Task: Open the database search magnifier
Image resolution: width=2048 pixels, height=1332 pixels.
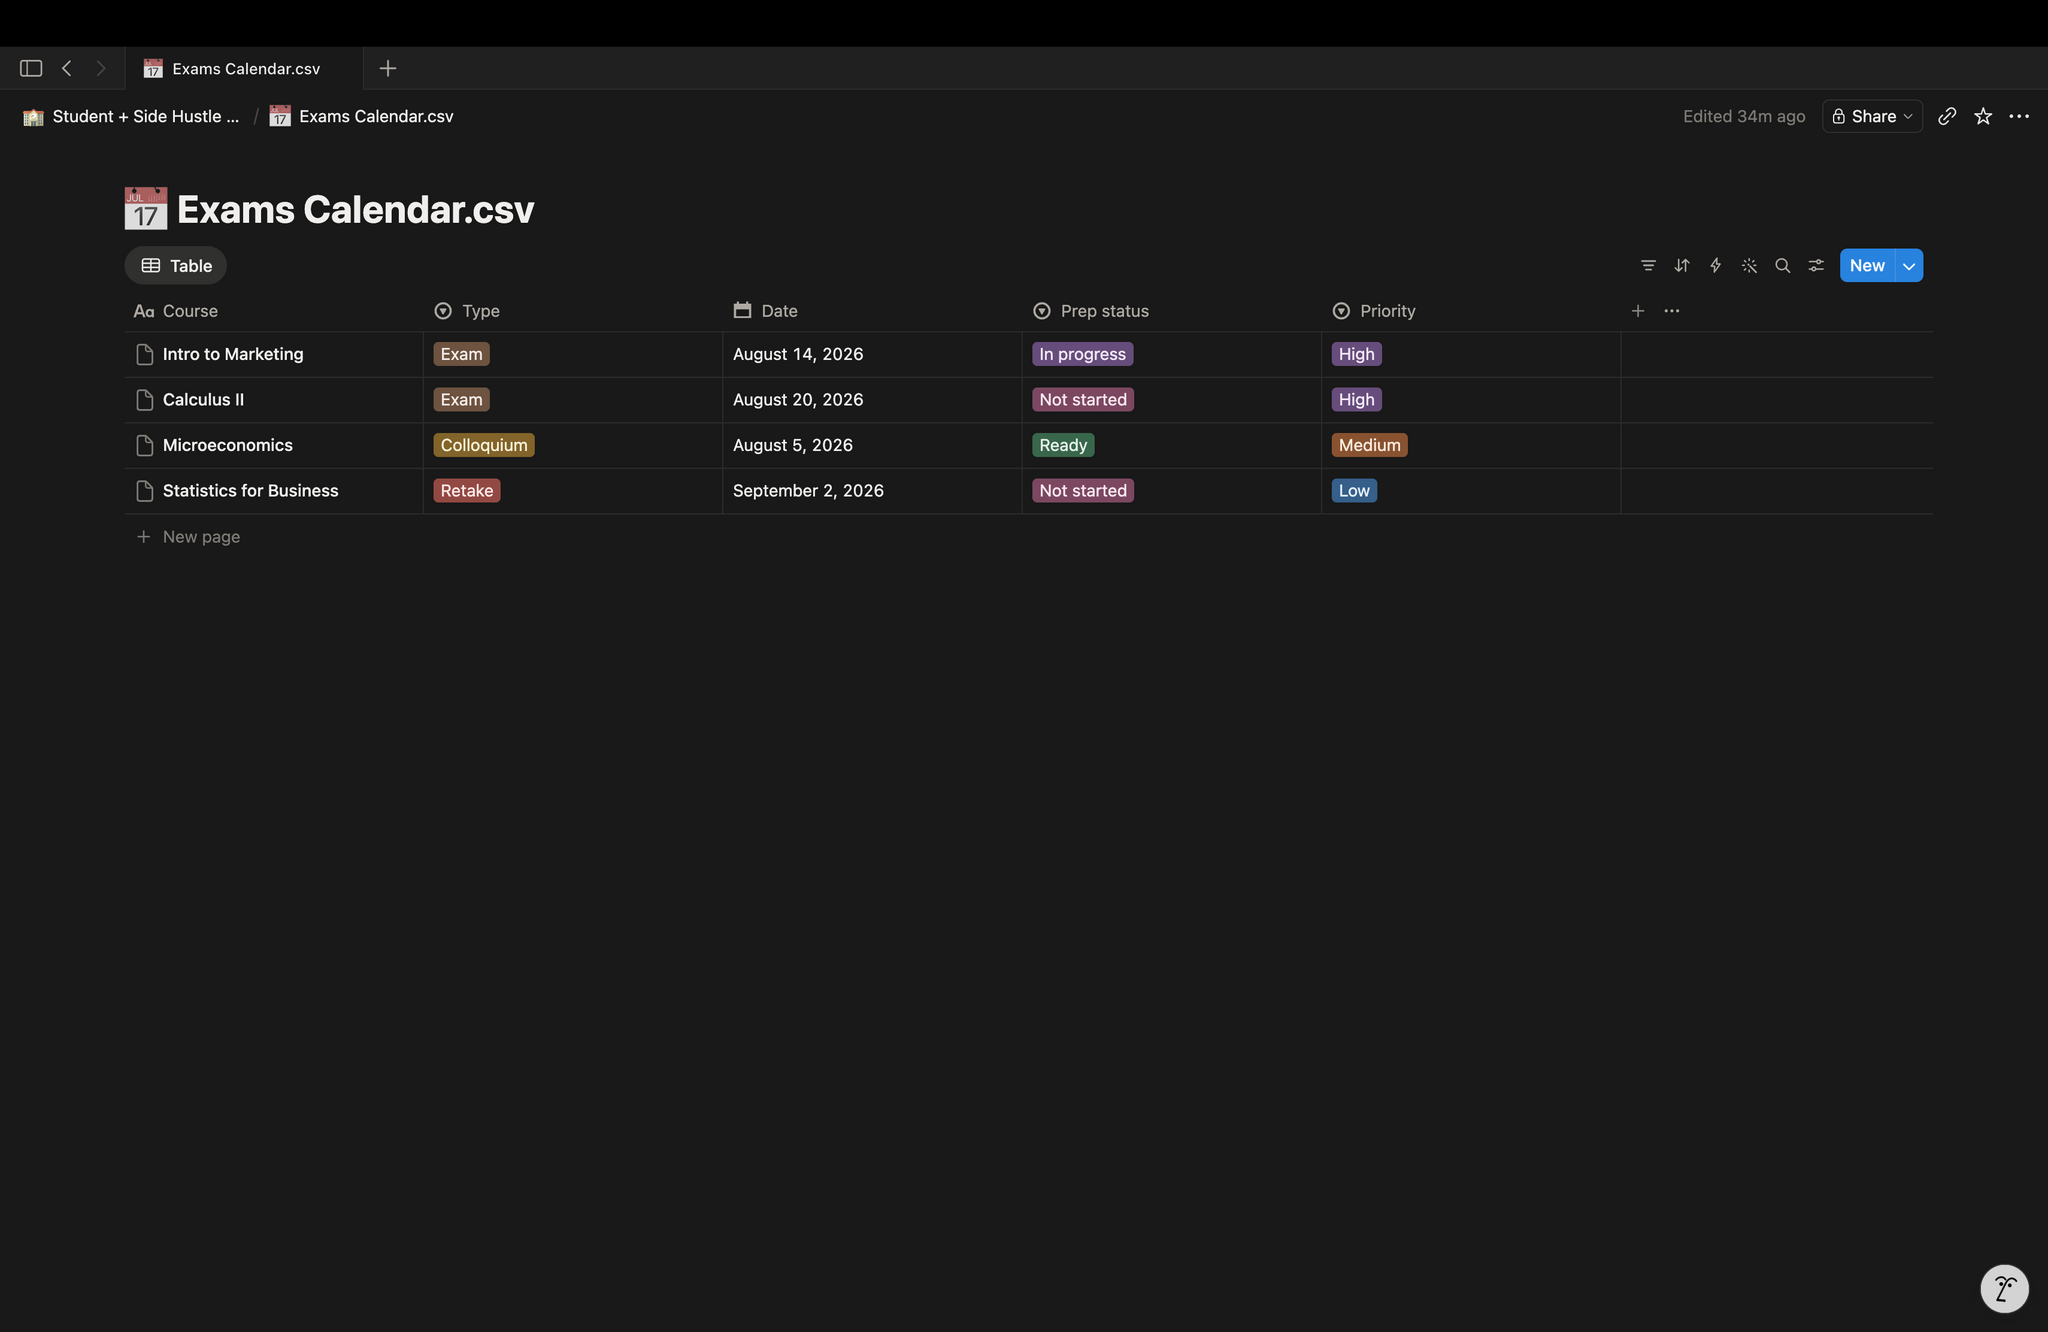Action: (1782, 266)
